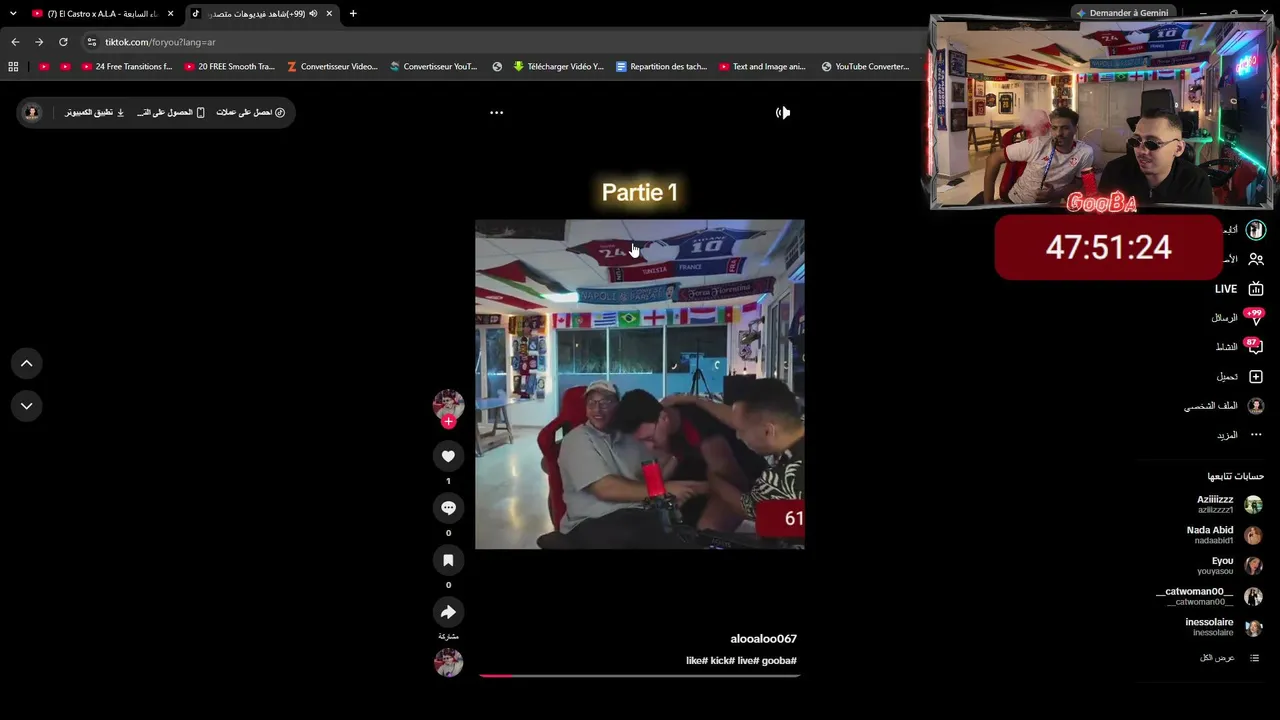Click the alooaloo067 creator username
Screen dimensions: 1280x720
tap(763, 639)
